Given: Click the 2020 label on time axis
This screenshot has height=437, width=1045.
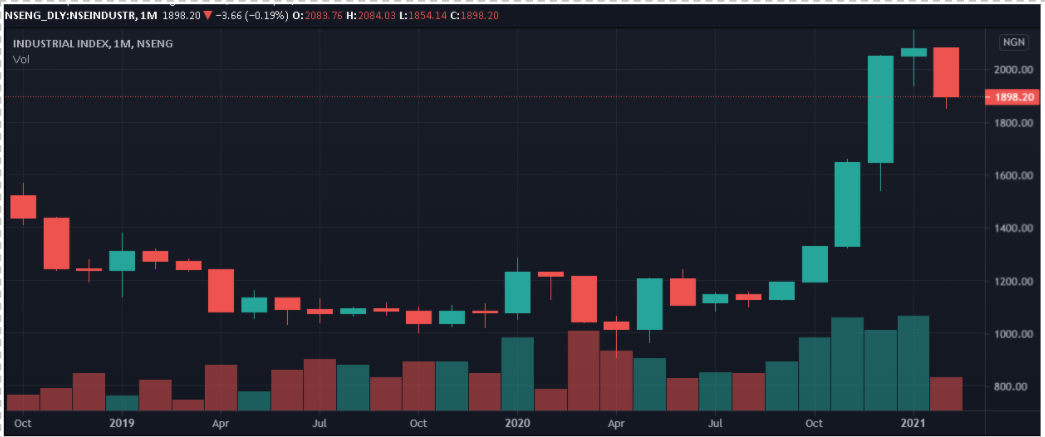Looking at the screenshot, I should (x=517, y=424).
